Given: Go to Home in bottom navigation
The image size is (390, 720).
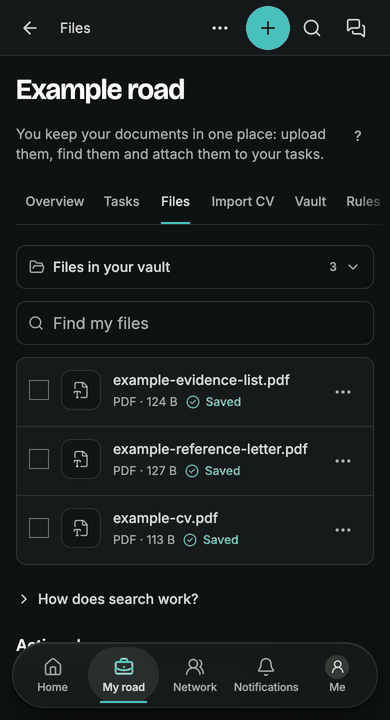Looking at the screenshot, I should click(x=52, y=675).
